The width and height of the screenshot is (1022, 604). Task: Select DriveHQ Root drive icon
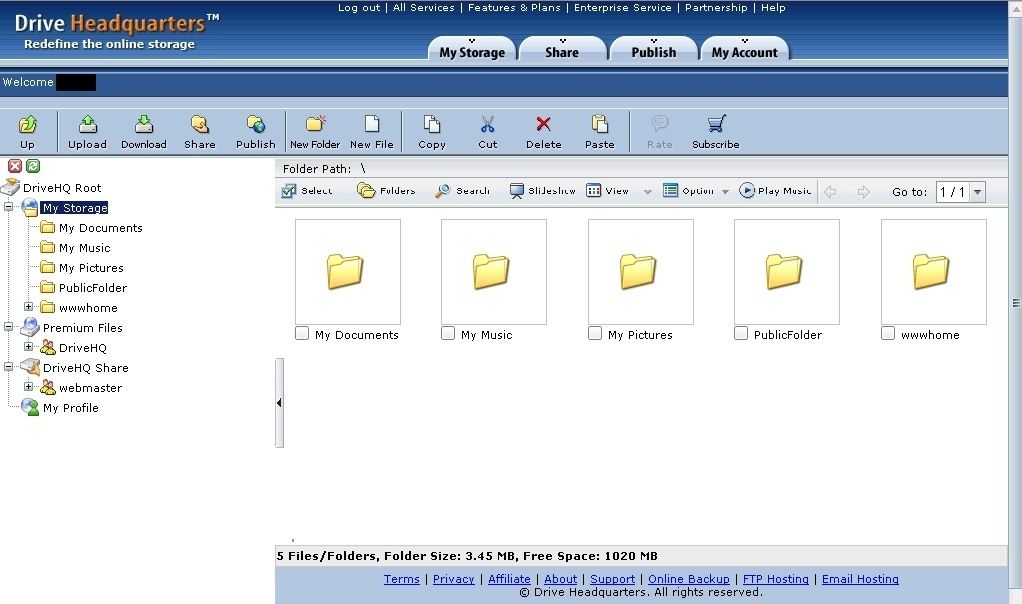tap(10, 188)
